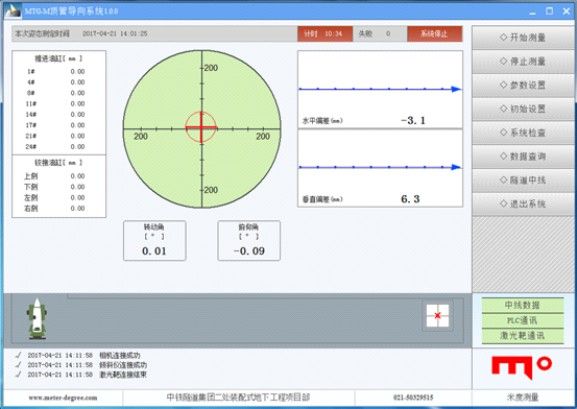Click the total station instrument icon

click(x=36, y=319)
